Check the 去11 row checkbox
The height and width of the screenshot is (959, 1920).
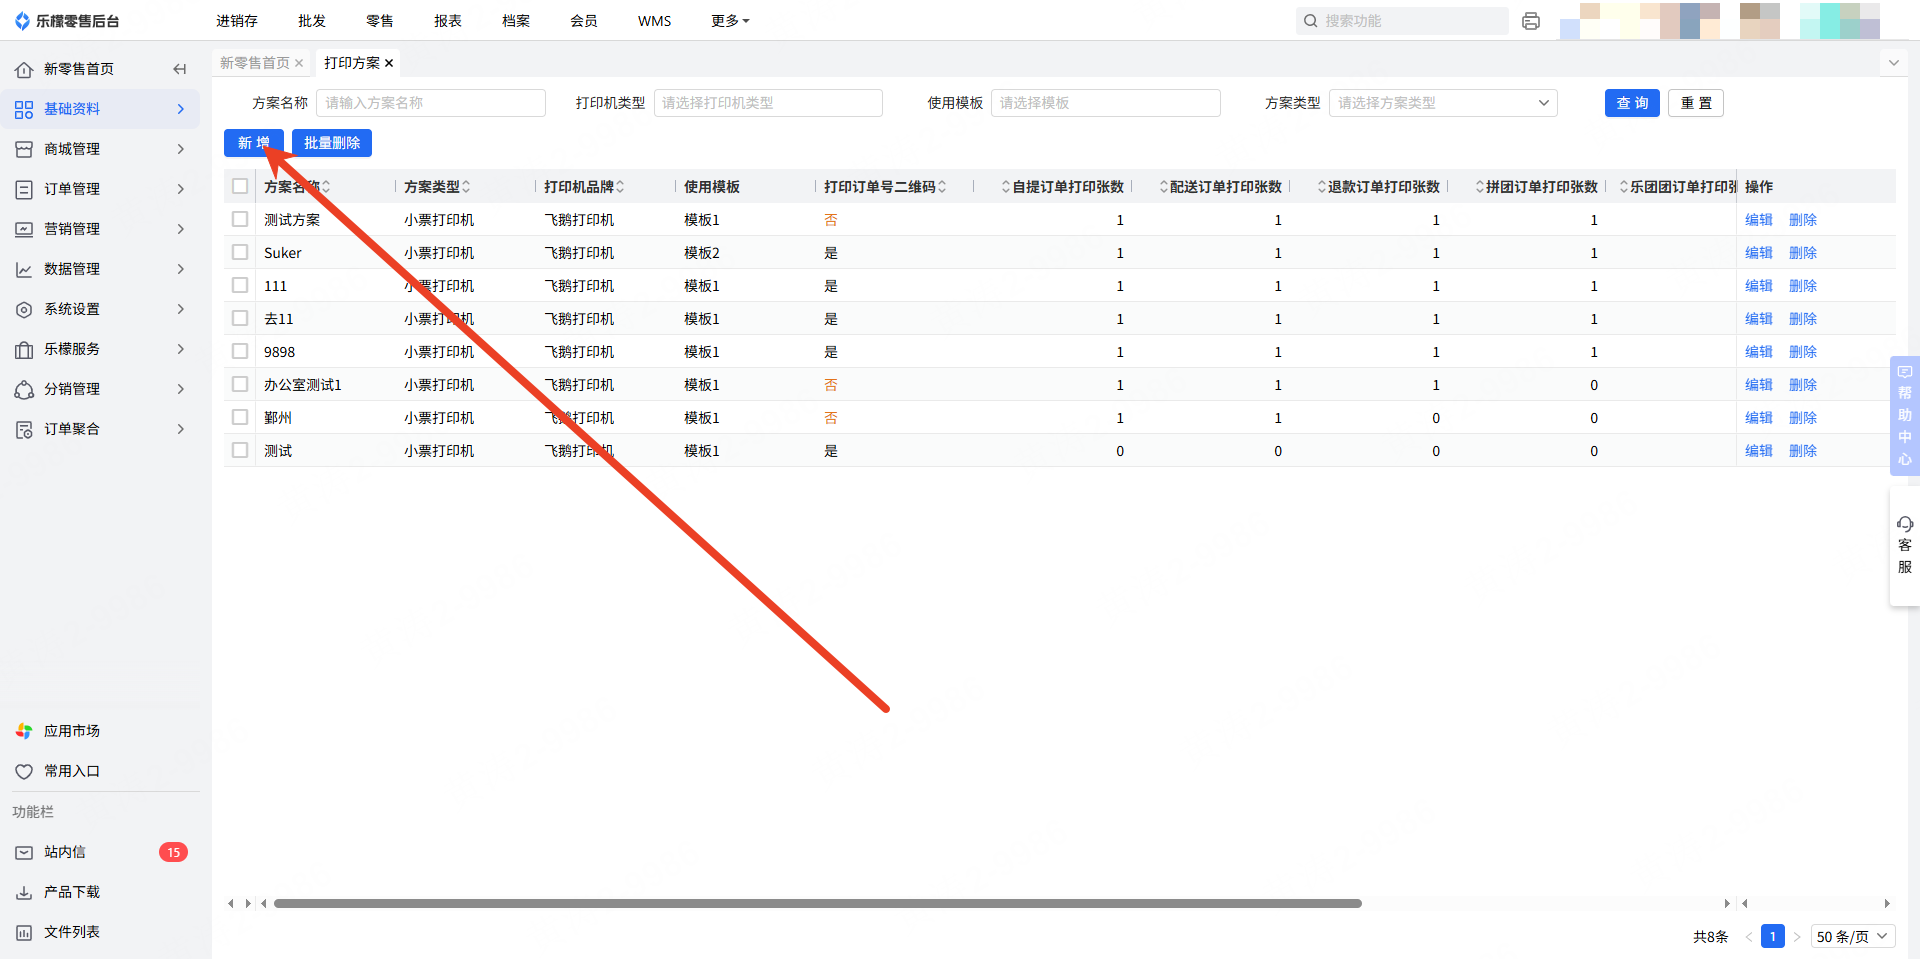(x=240, y=318)
